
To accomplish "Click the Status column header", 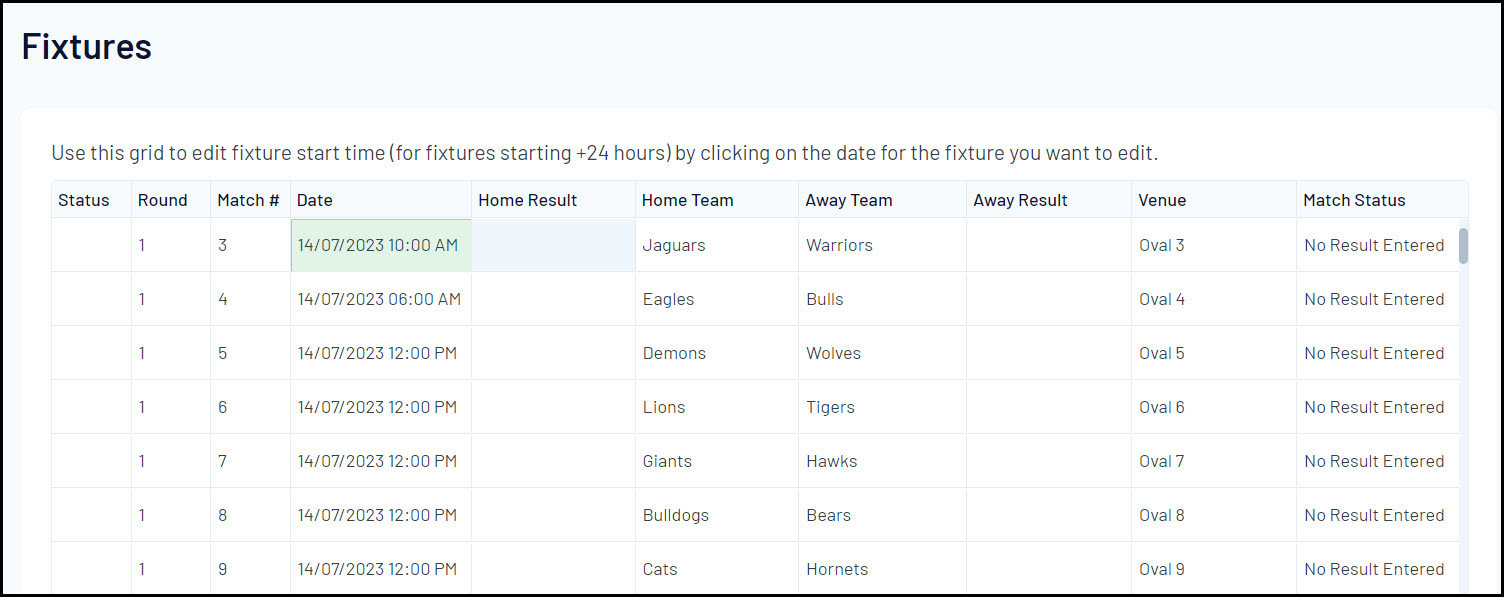I will [x=84, y=200].
